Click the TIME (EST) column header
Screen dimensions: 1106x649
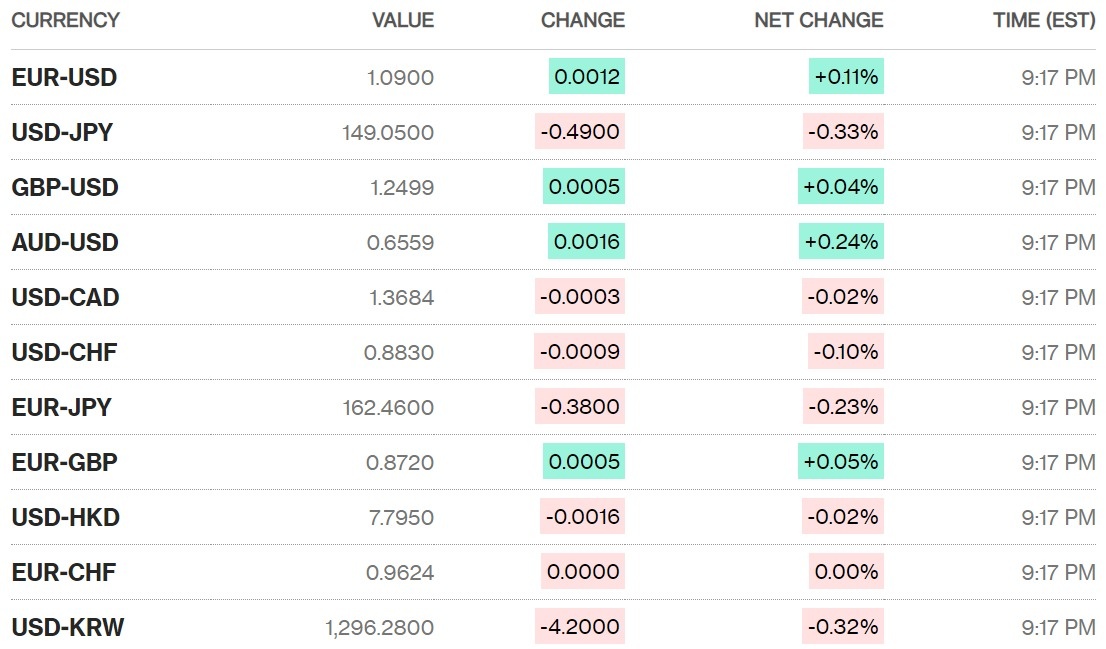1043,20
